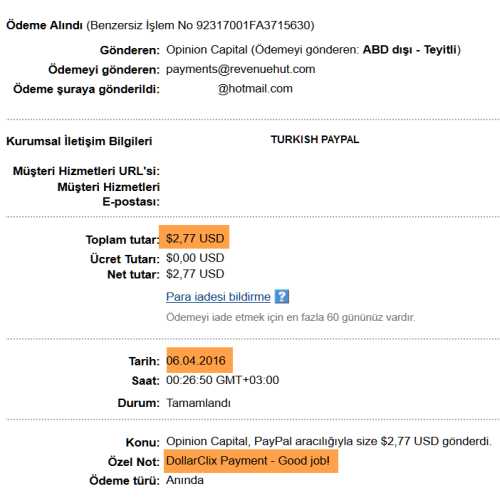Open the Para iadesi bildirme link
This screenshot has width=500, height=500.
(218, 297)
